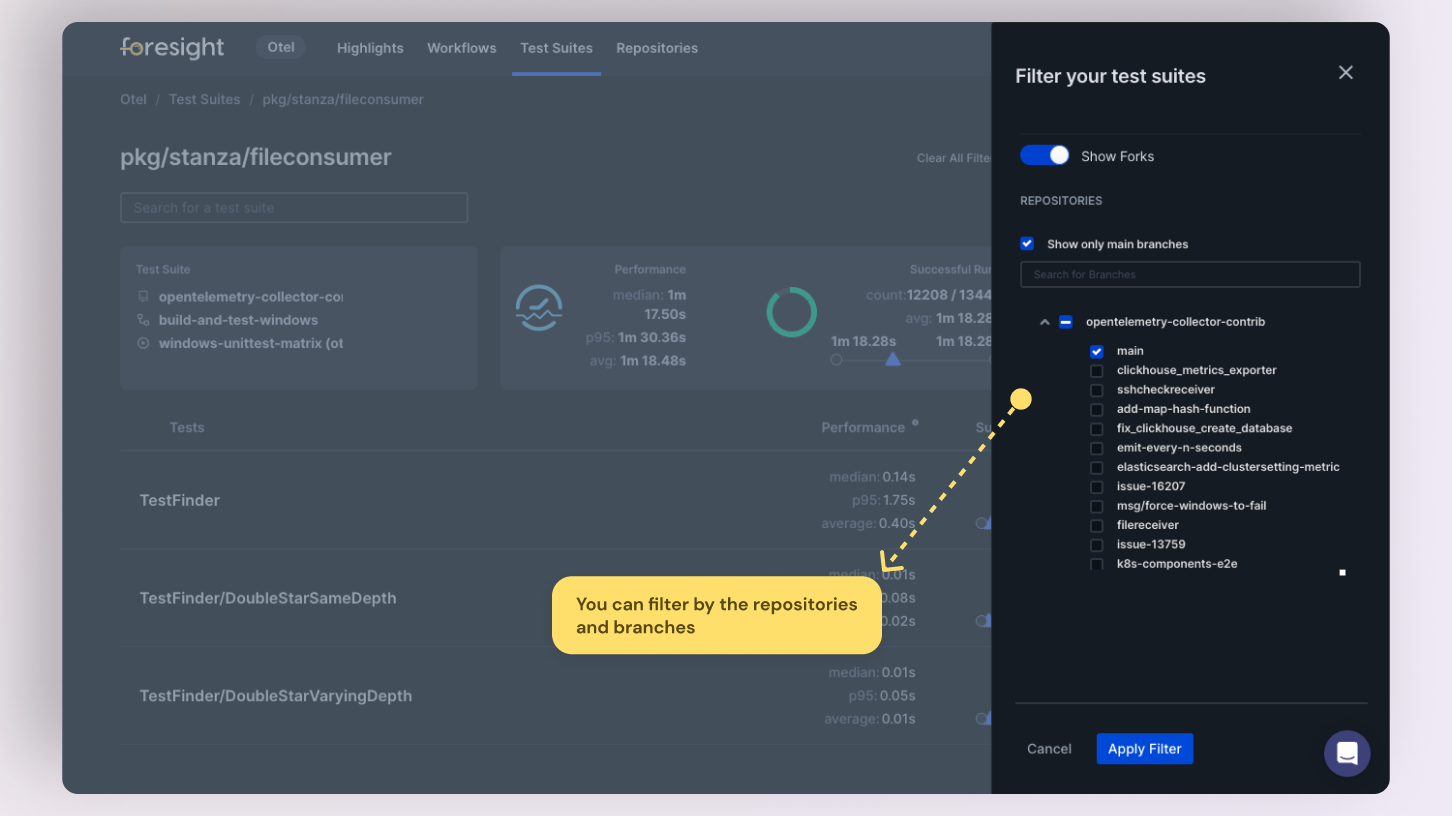Open the Otel project selector pill
This screenshot has width=1452, height=816.
click(x=281, y=47)
